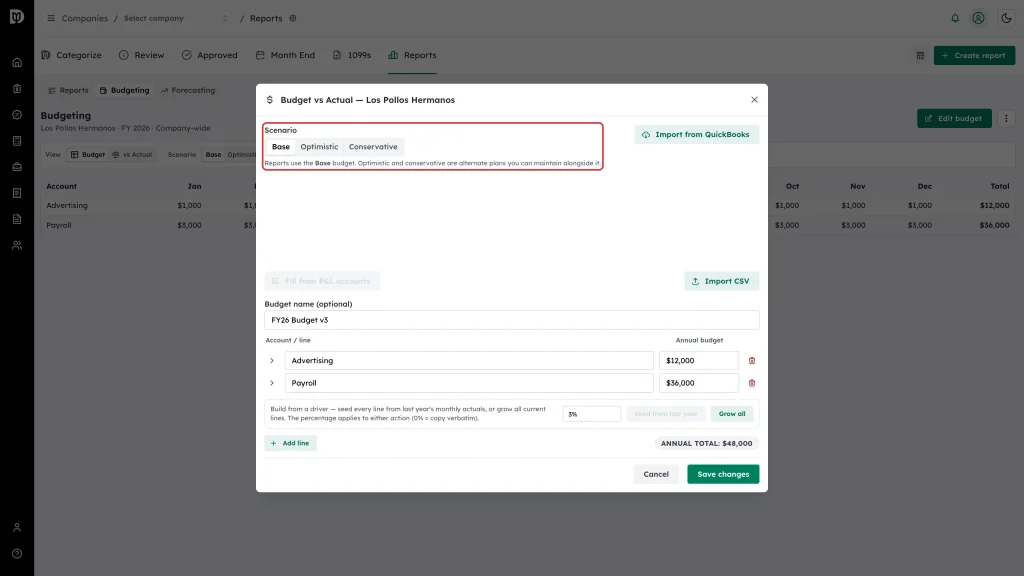The height and width of the screenshot is (576, 1024).
Task: Click the grid layout icon near Create report
Action: pyautogui.click(x=920, y=56)
